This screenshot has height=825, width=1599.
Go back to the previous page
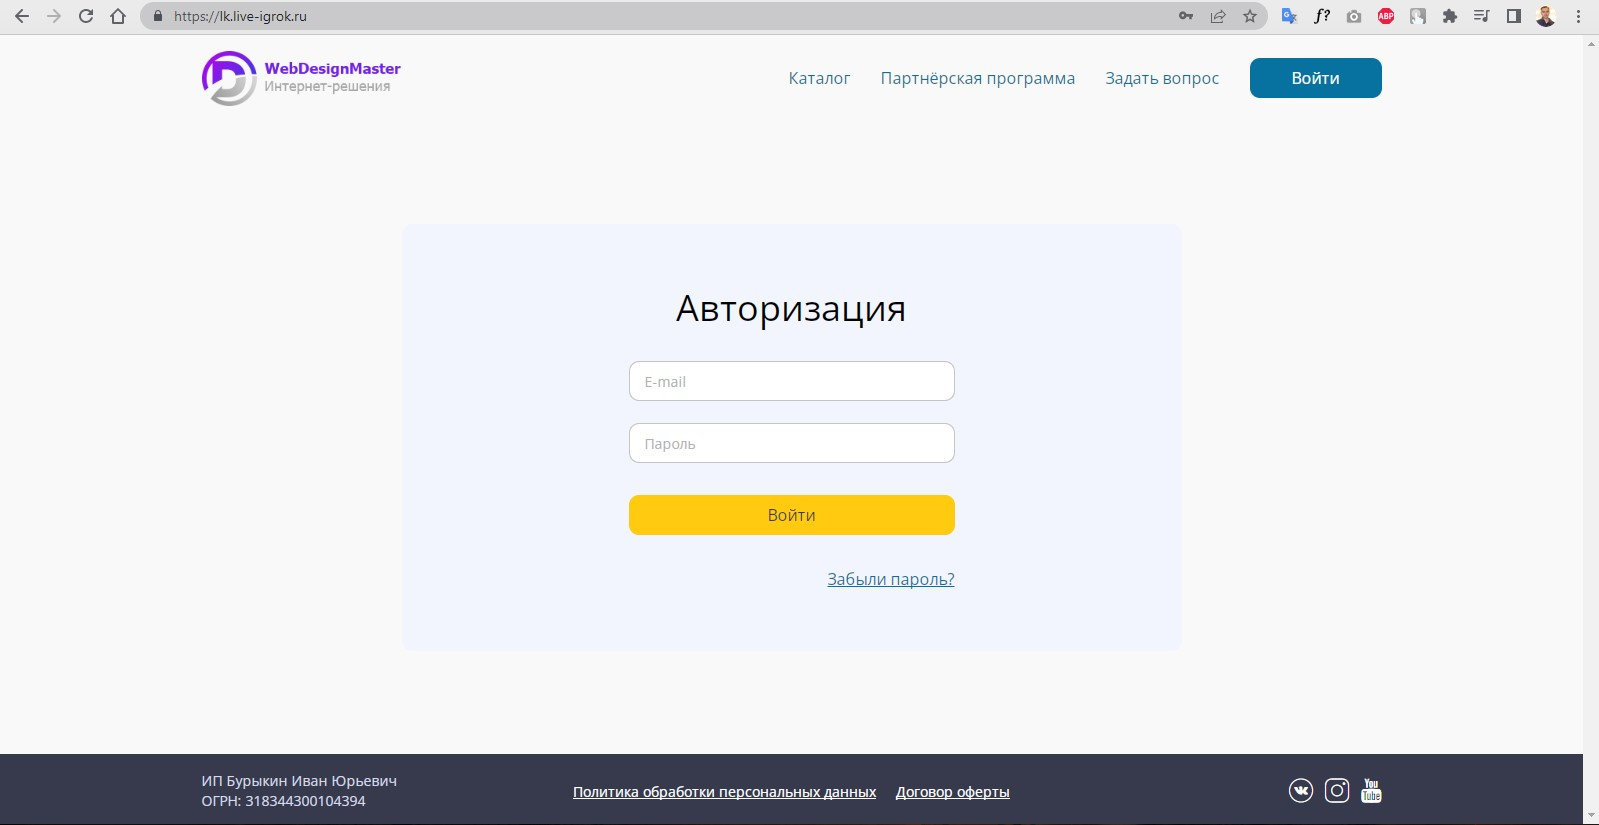(x=22, y=16)
